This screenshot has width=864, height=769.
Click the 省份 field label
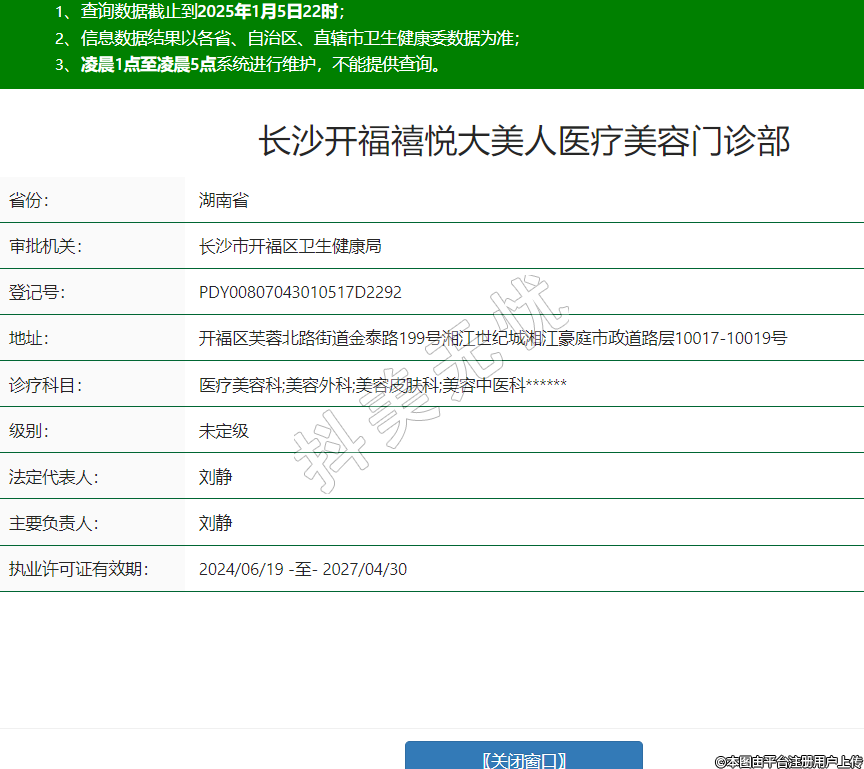[29, 200]
